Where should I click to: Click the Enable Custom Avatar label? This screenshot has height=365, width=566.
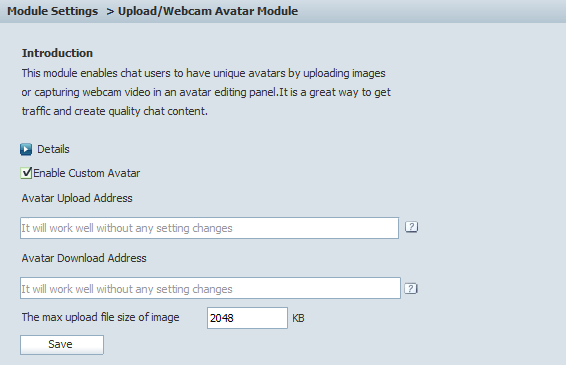pos(87,173)
